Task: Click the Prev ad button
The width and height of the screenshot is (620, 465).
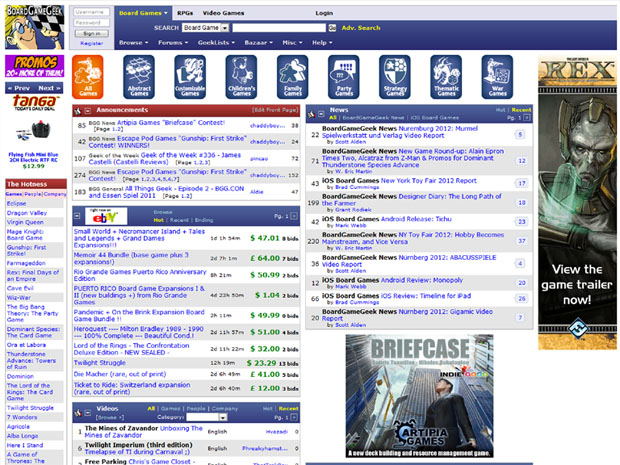Action: [x=20, y=88]
